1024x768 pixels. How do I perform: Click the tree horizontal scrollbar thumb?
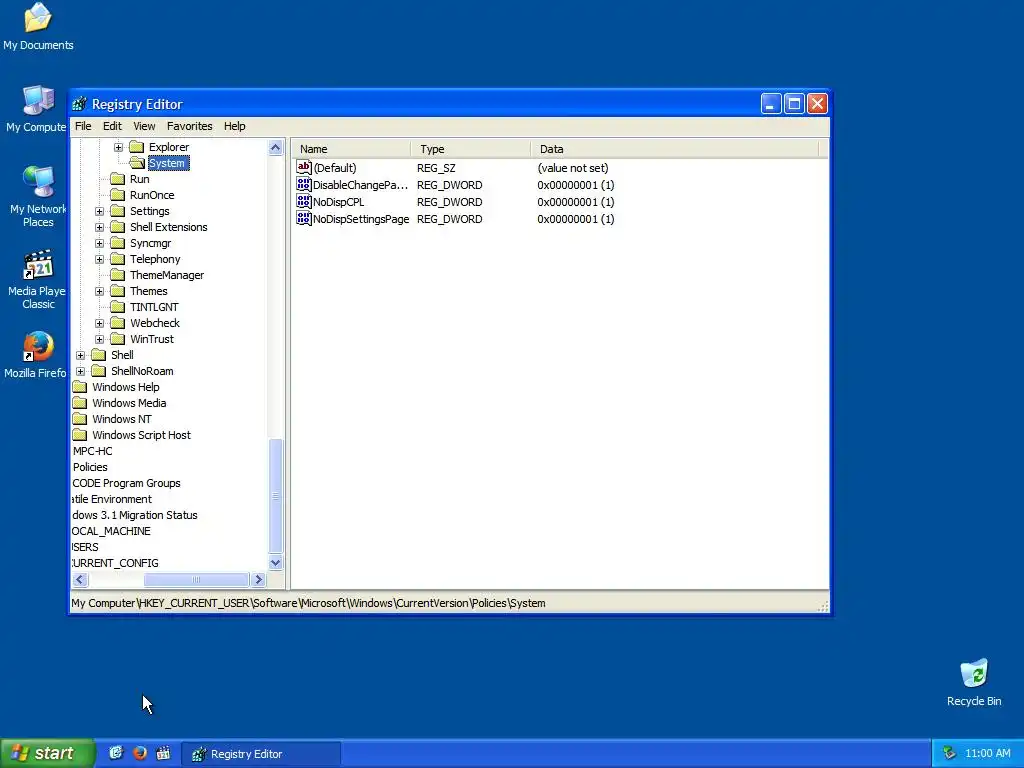(196, 579)
